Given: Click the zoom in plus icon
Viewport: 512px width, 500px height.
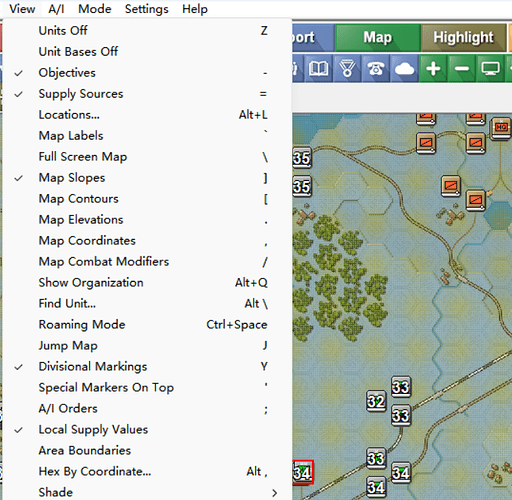Looking at the screenshot, I should [433, 69].
